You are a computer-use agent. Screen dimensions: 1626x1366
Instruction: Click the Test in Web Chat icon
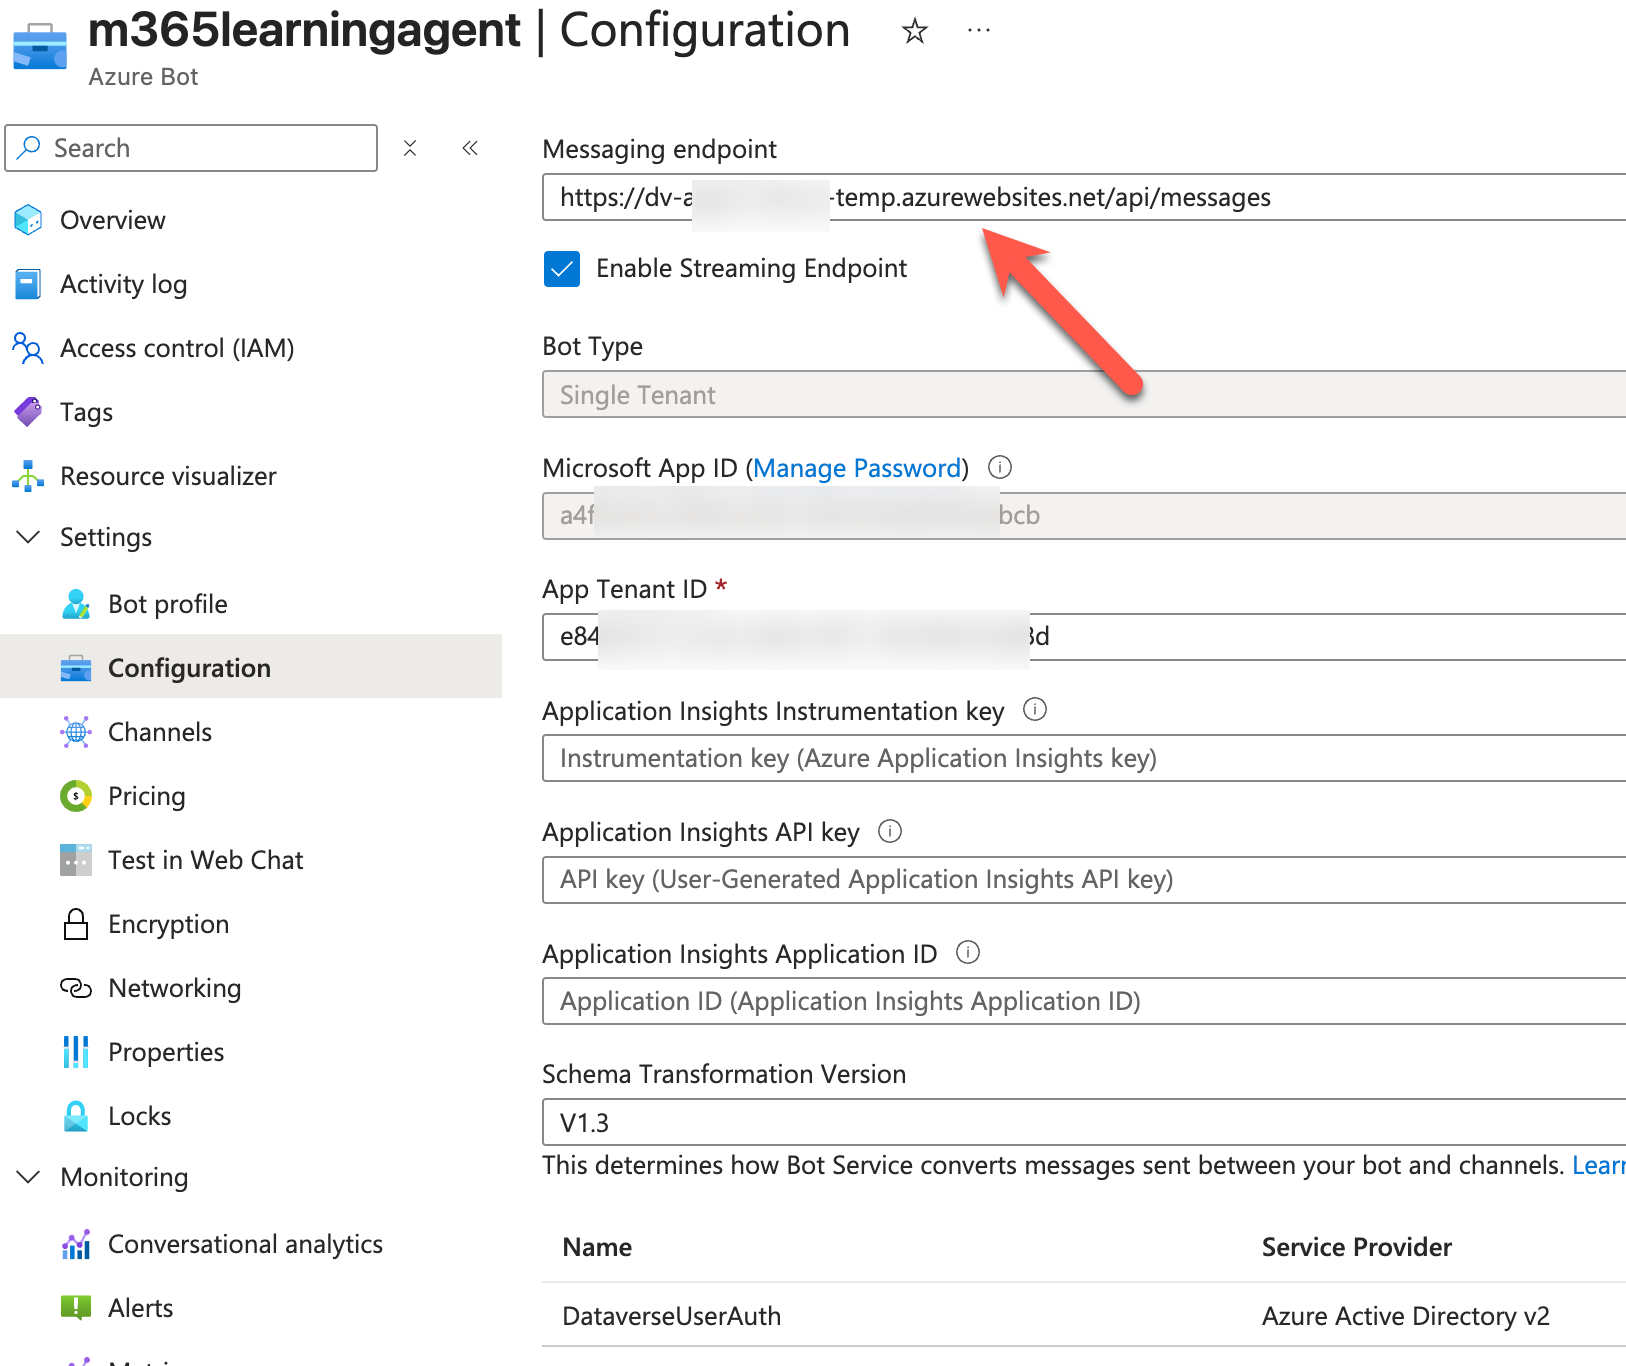76,860
